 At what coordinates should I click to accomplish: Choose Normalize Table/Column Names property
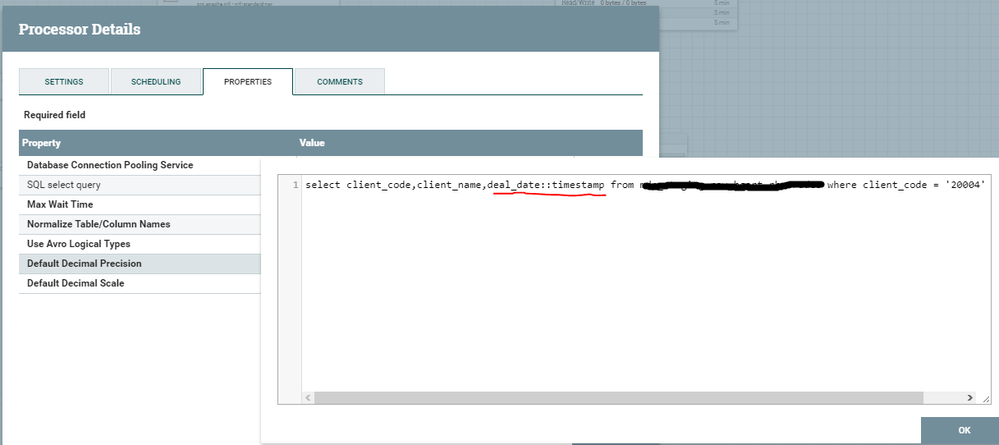(x=140, y=224)
